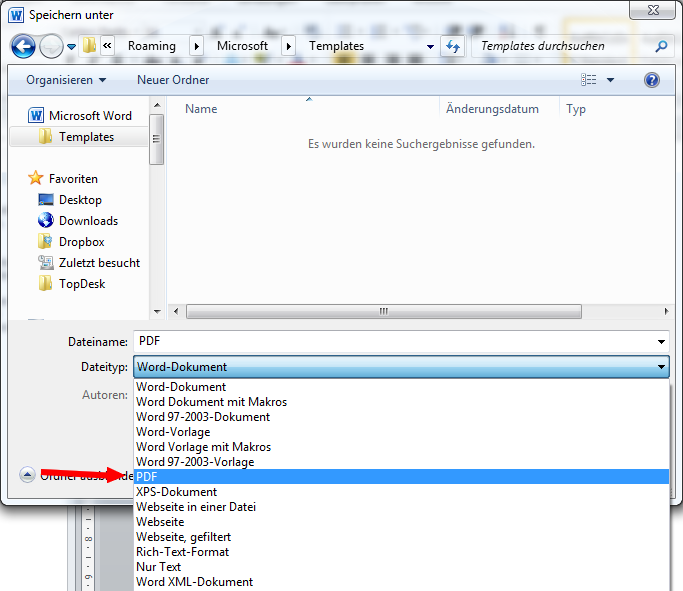This screenshot has width=683, height=591.
Task: Click the Dateityp combo box showing Word-Dokument
Action: [401, 367]
